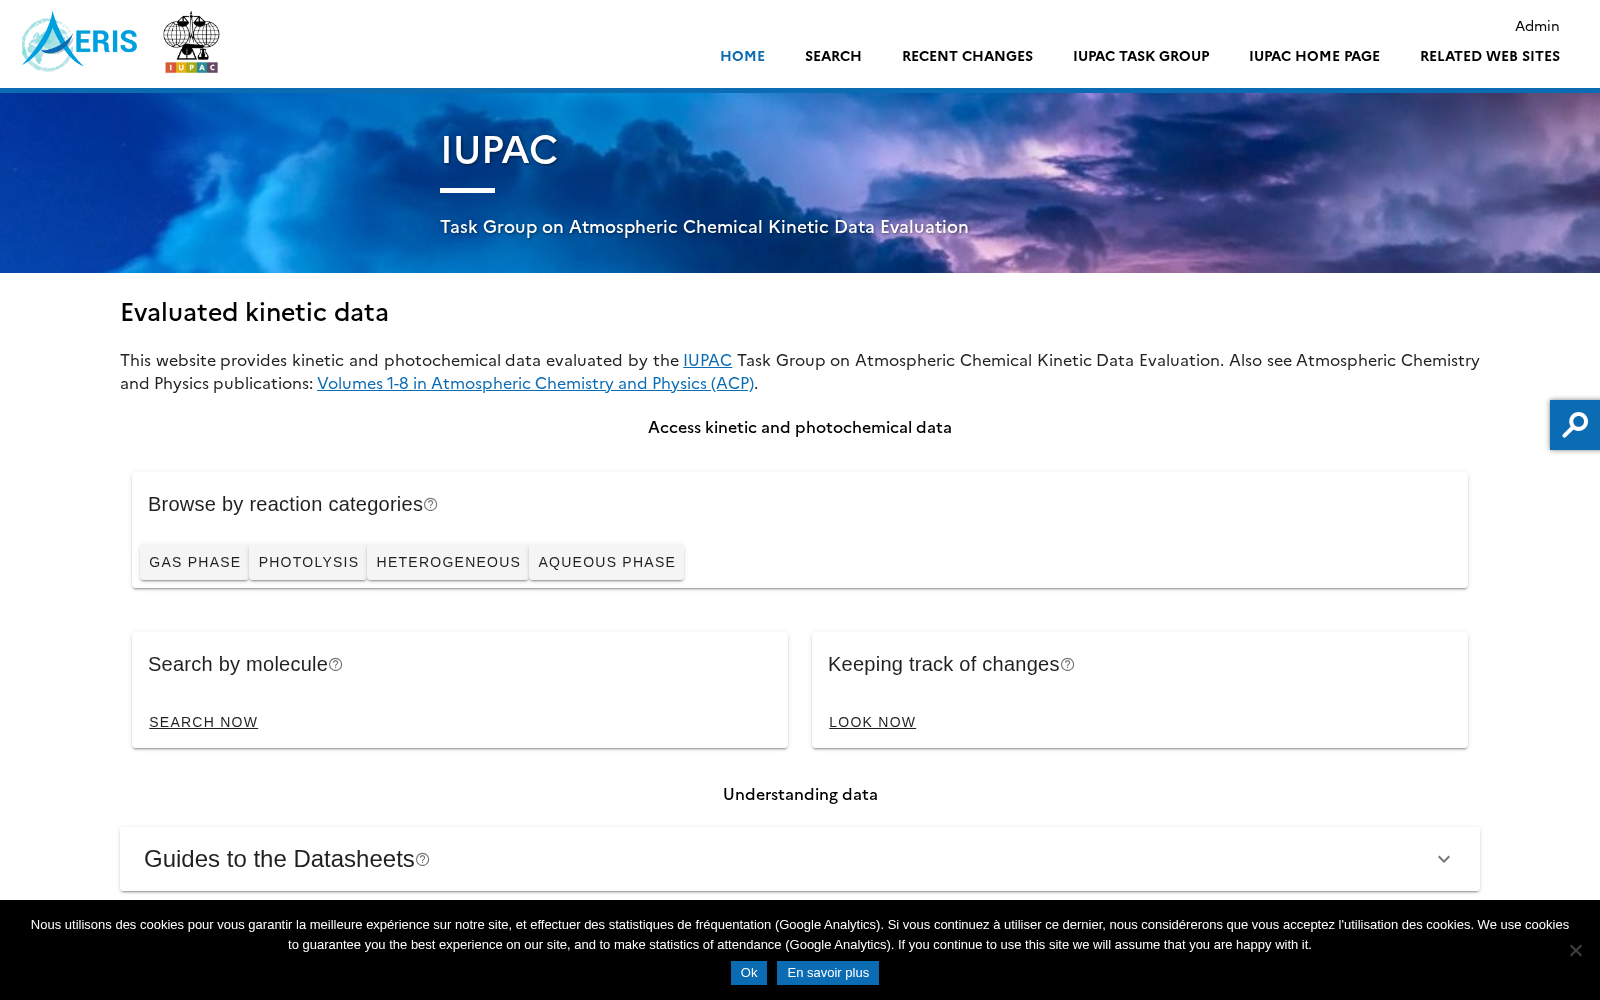The width and height of the screenshot is (1600, 1000).
Task: Click the Understanding data heading text
Action: pyautogui.click(x=800, y=794)
